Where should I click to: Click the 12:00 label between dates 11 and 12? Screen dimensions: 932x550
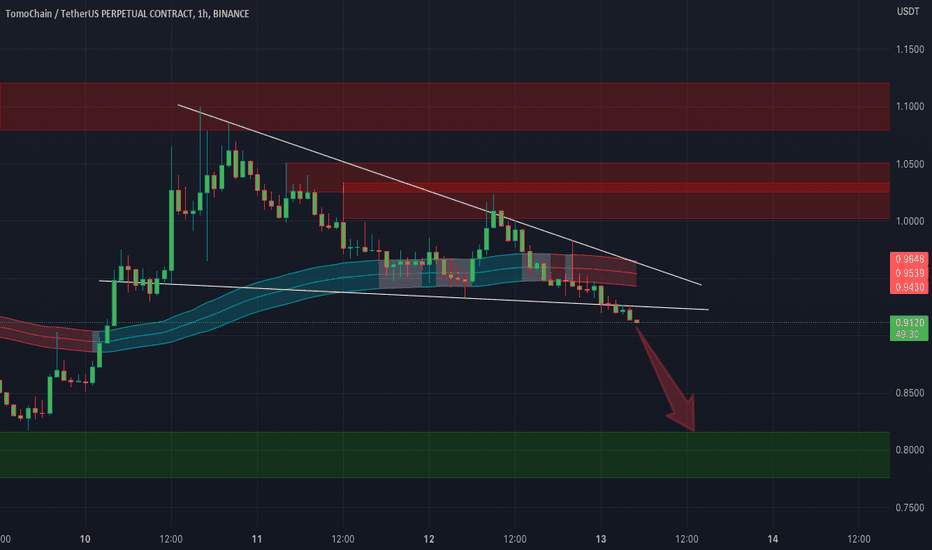343,539
